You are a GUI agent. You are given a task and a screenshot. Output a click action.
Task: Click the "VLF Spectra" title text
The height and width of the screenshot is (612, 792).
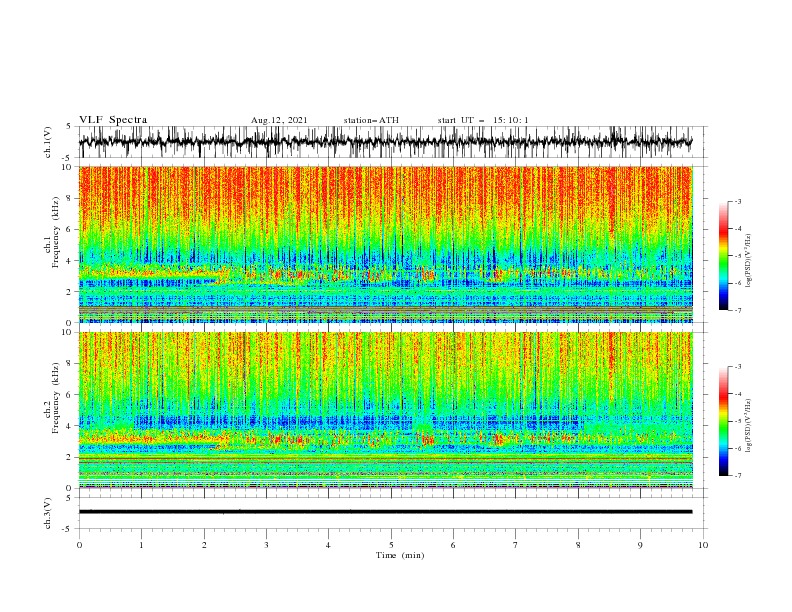point(113,120)
